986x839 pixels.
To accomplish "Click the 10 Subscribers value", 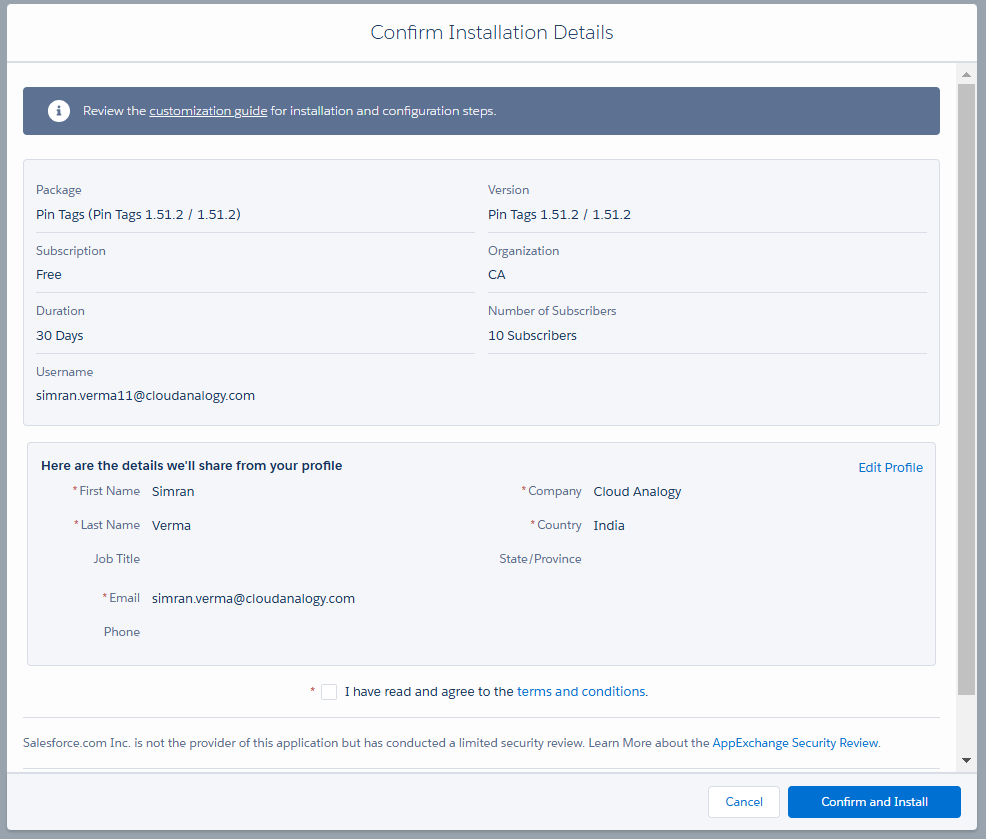I will click(x=532, y=336).
